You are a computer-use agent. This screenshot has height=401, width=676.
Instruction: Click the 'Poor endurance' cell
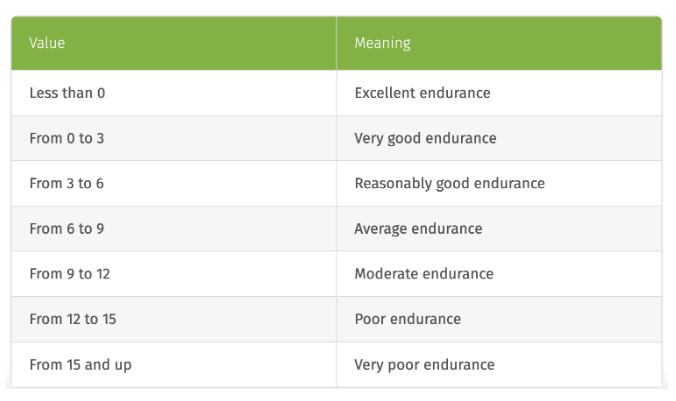pos(499,319)
